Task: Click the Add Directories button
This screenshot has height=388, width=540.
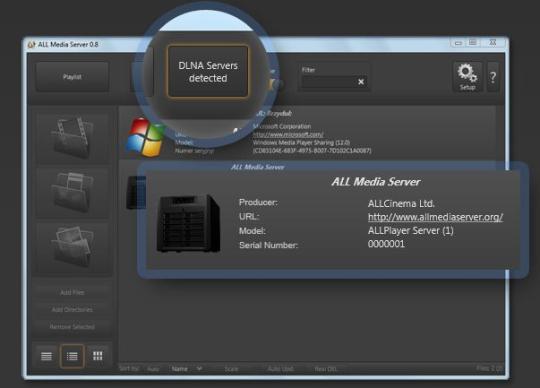Action: (72, 310)
